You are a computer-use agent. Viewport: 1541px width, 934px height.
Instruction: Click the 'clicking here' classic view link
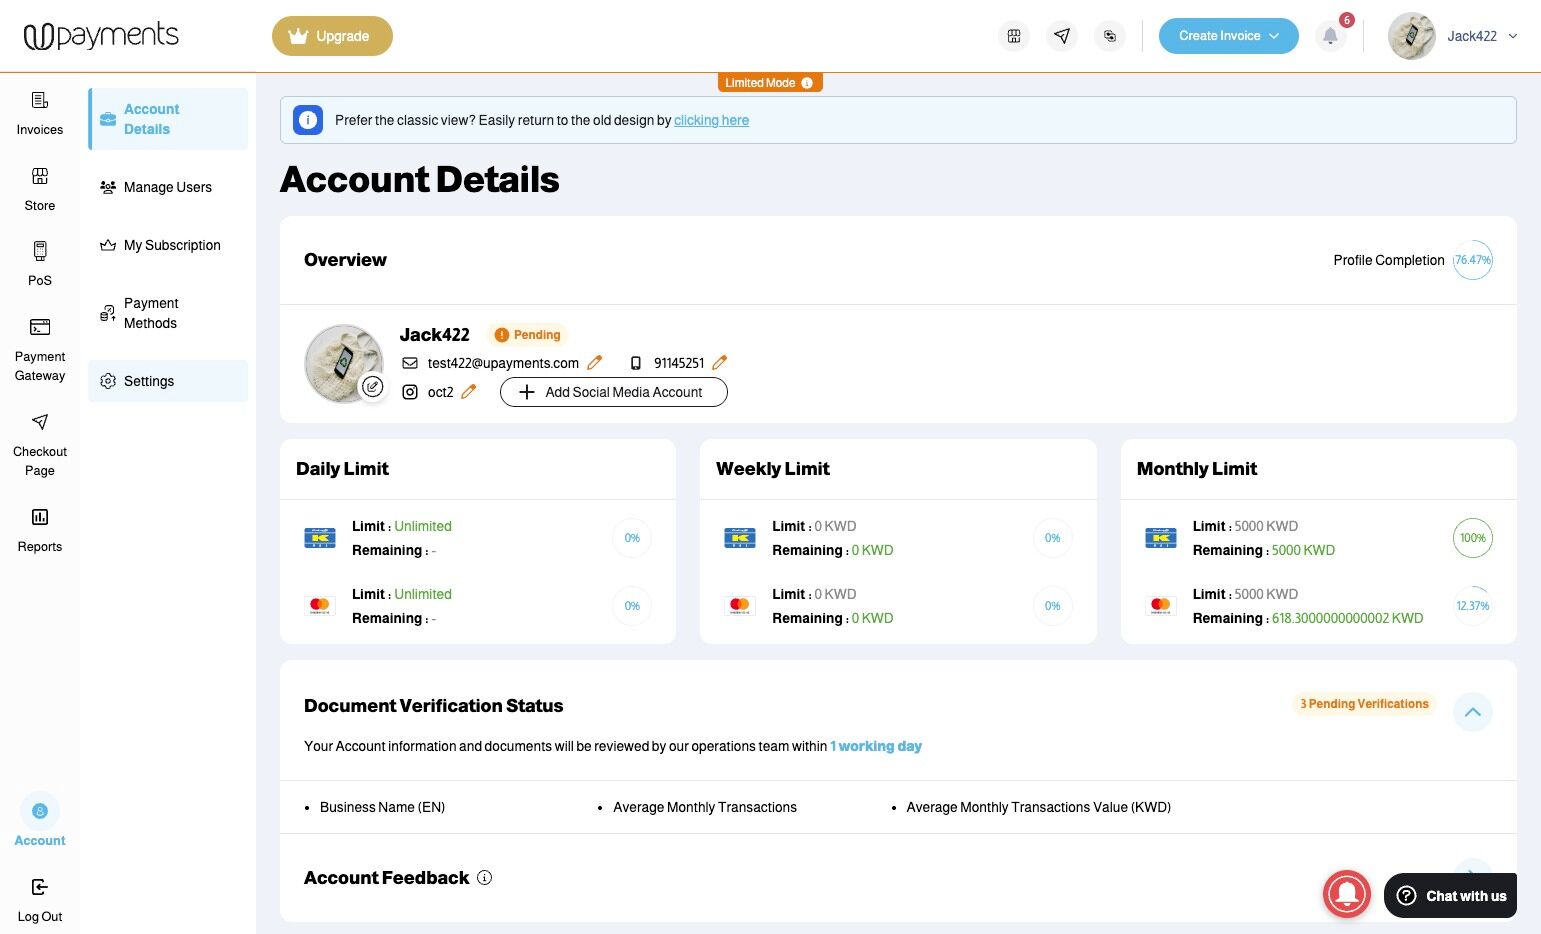pos(711,120)
